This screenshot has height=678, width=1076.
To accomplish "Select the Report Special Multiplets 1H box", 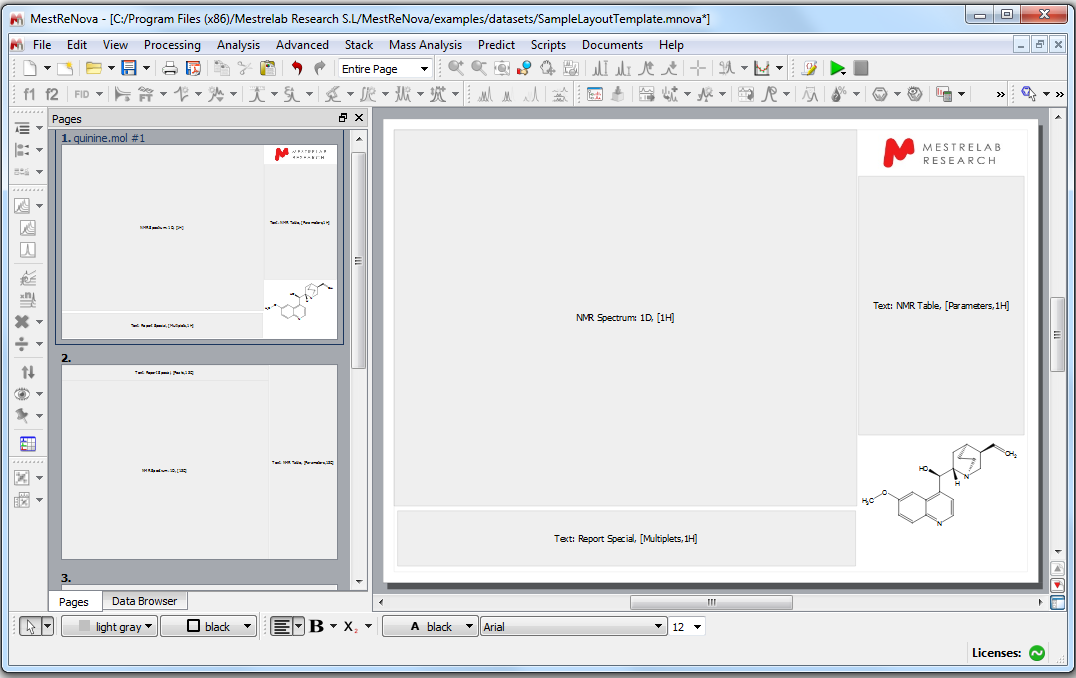I will point(626,538).
